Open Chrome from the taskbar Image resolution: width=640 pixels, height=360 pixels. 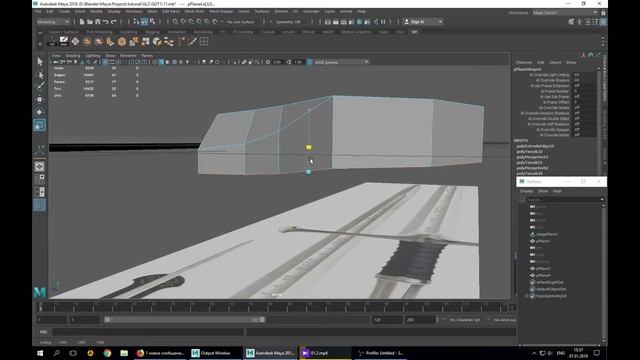click(x=107, y=353)
